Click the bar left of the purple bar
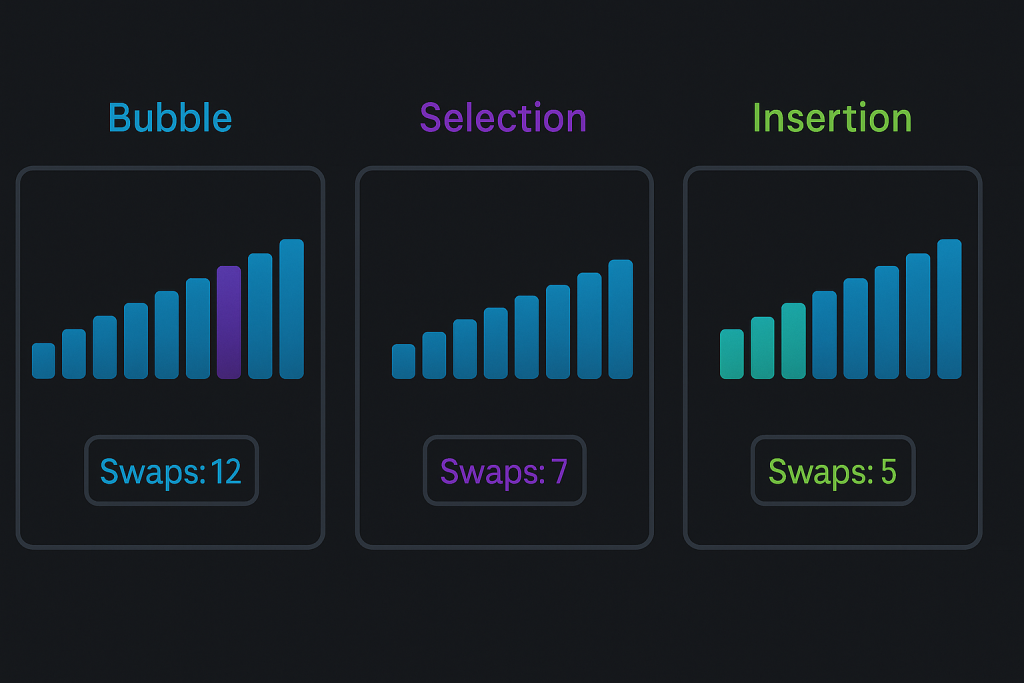This screenshot has width=1024, height=683. coord(198,328)
